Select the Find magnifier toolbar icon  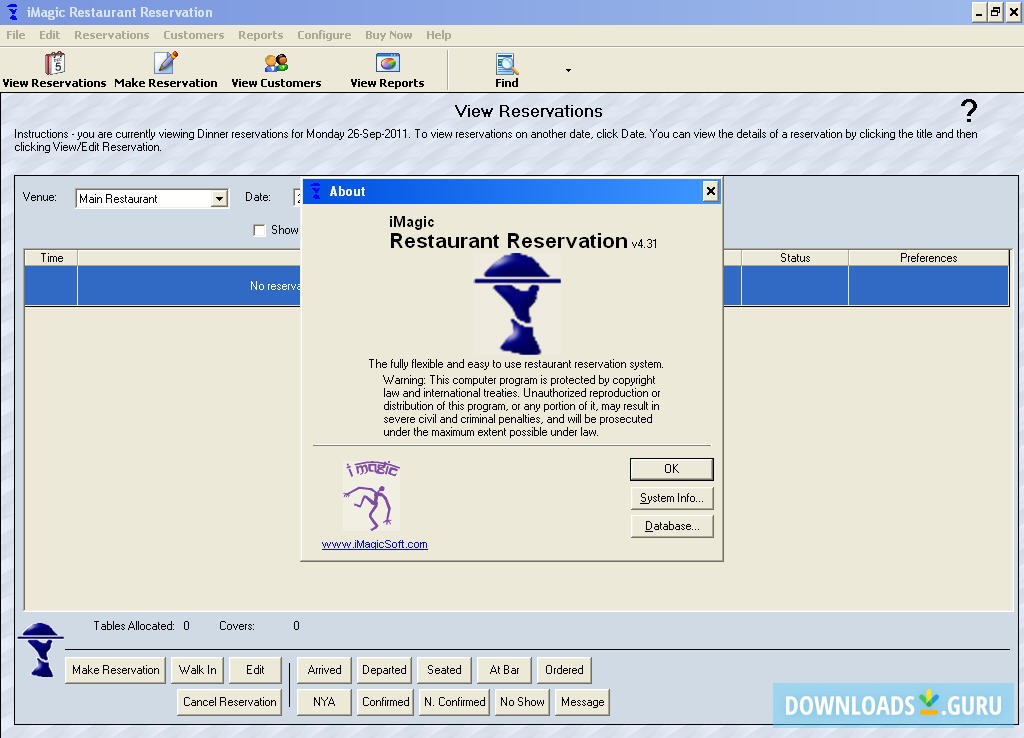505,62
